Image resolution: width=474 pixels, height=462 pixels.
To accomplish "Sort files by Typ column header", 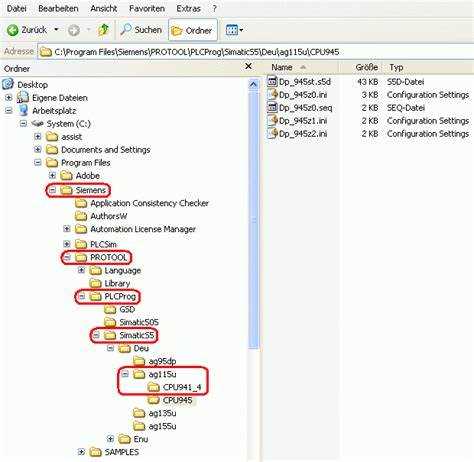I will point(396,67).
